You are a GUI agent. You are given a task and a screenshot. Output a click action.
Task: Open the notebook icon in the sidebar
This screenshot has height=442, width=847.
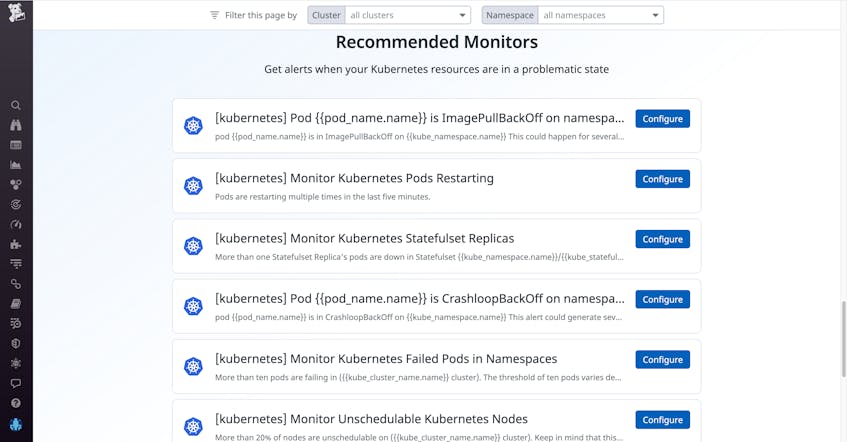(x=16, y=304)
